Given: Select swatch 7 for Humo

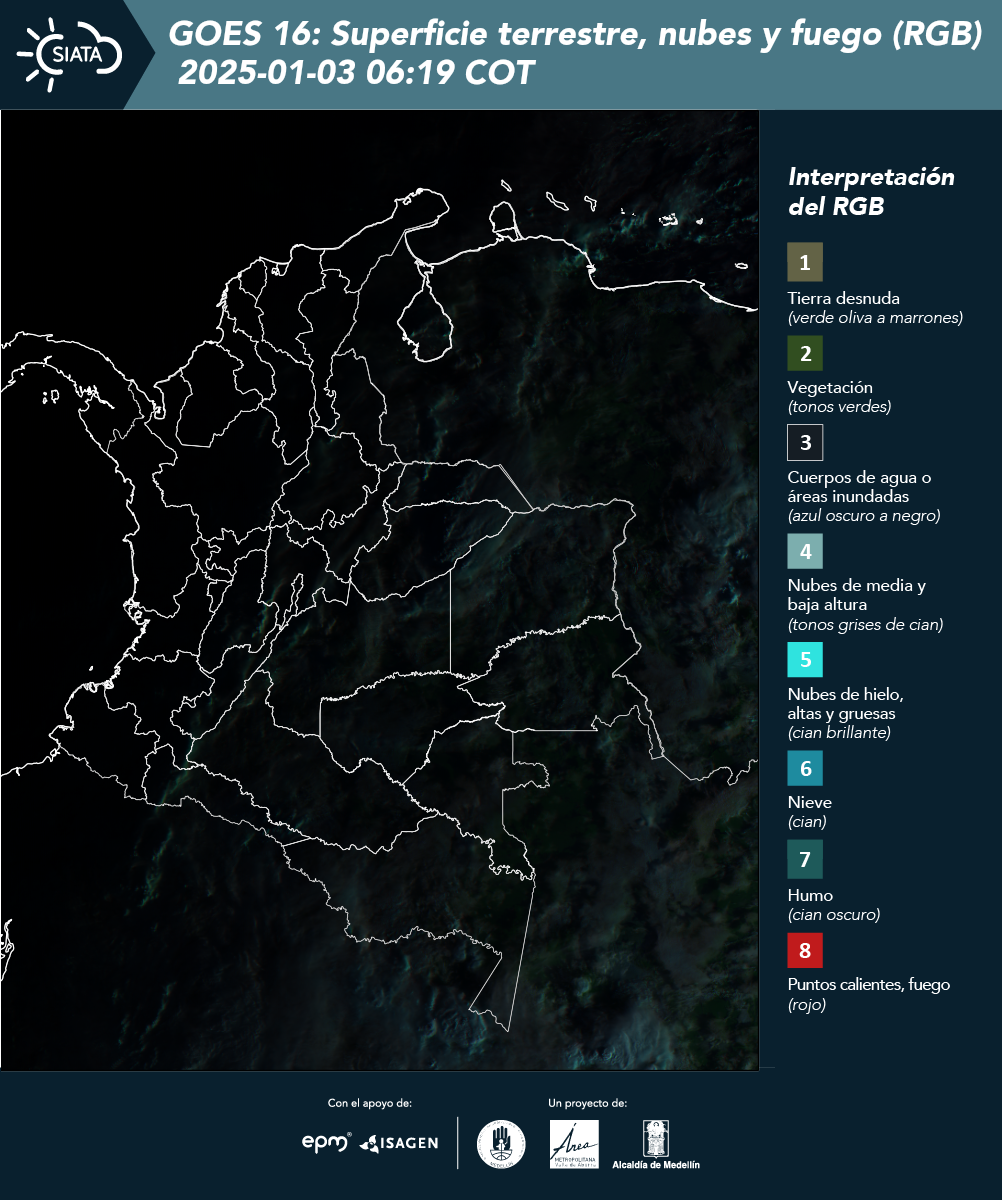Looking at the screenshot, I should point(805,859).
